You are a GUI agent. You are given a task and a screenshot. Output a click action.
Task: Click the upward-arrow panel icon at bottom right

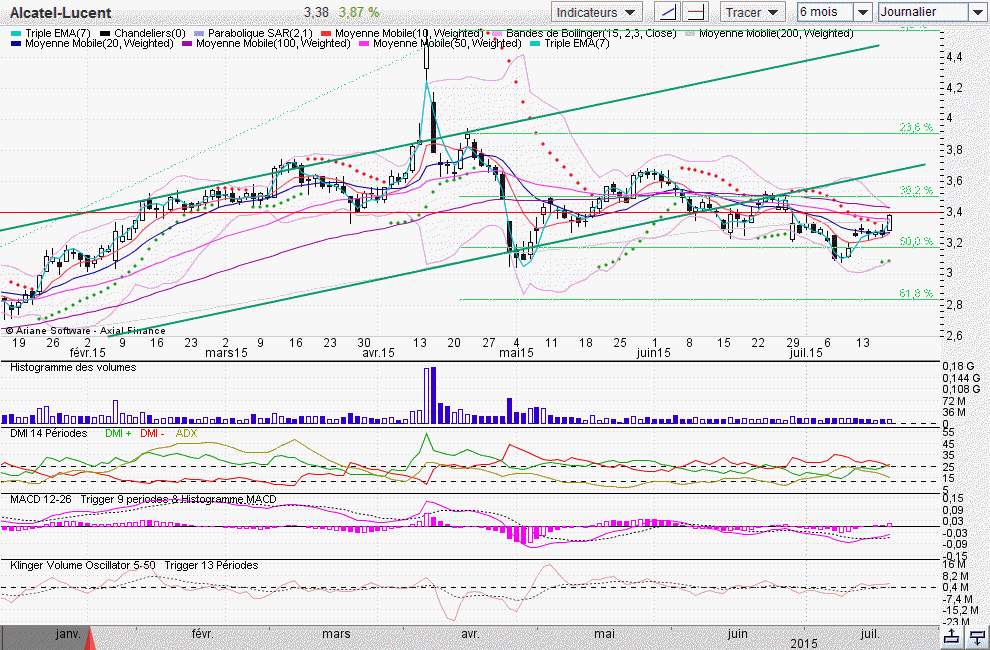click(x=952, y=637)
